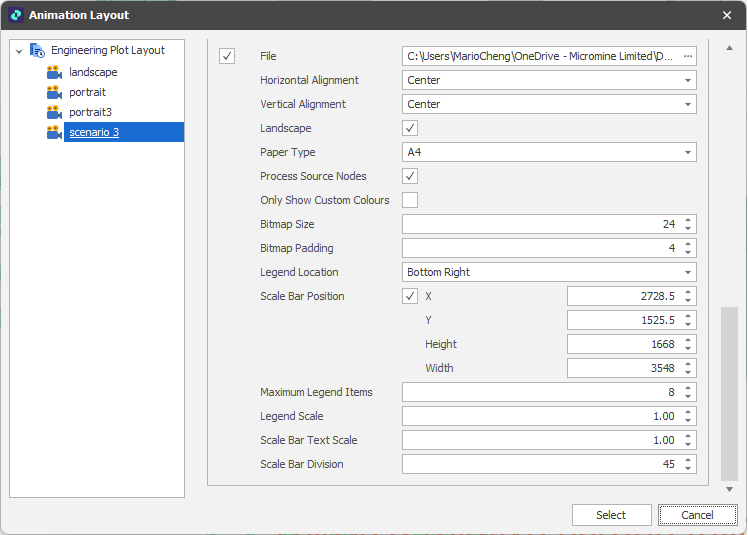Screen dimensions: 748x535
Task: Select the landscape tree item
Action: (x=93, y=72)
